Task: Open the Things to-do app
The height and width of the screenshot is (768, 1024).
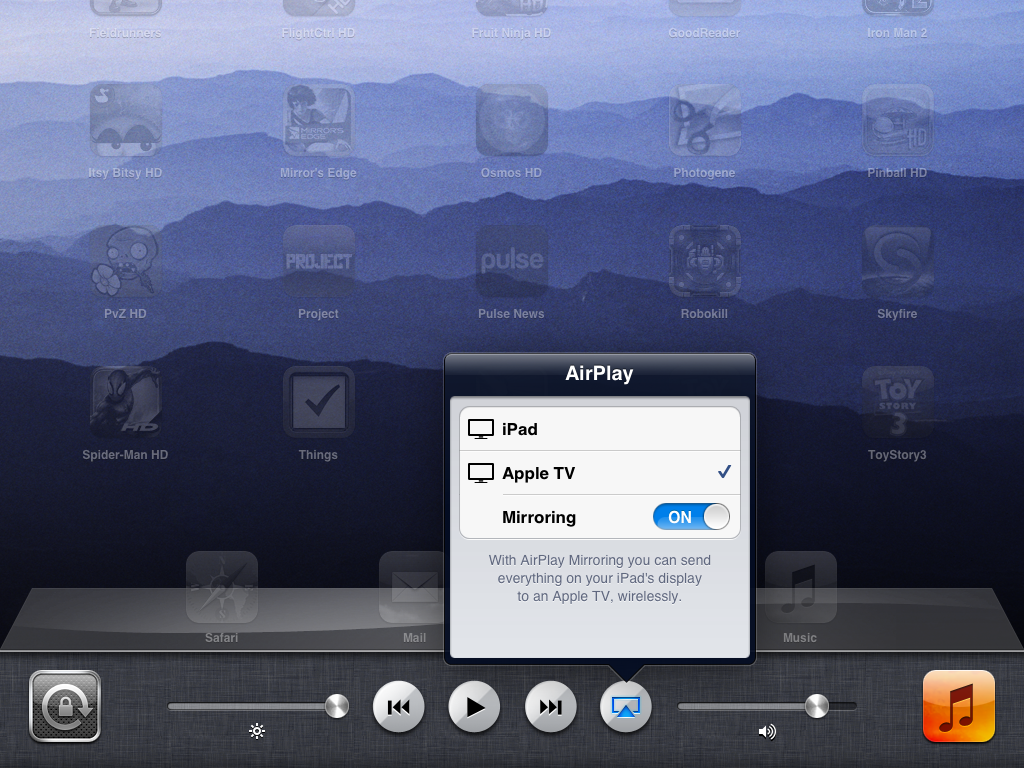Action: (319, 402)
